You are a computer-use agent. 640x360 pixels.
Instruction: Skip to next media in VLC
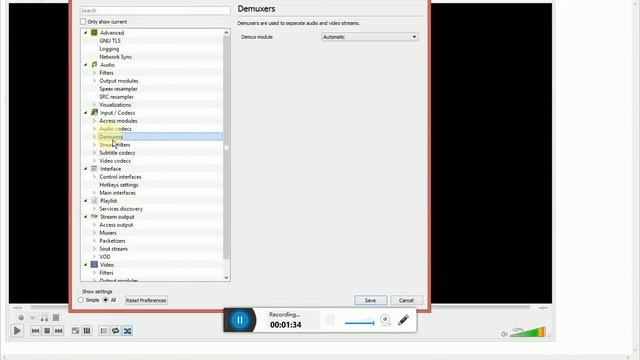58,331
